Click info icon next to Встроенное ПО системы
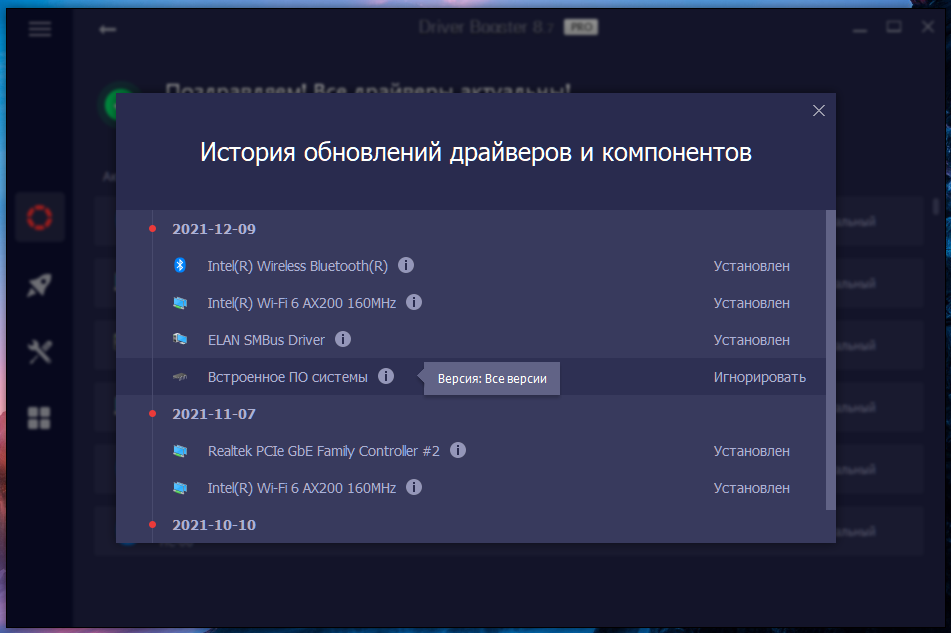The height and width of the screenshot is (633, 951). point(386,376)
